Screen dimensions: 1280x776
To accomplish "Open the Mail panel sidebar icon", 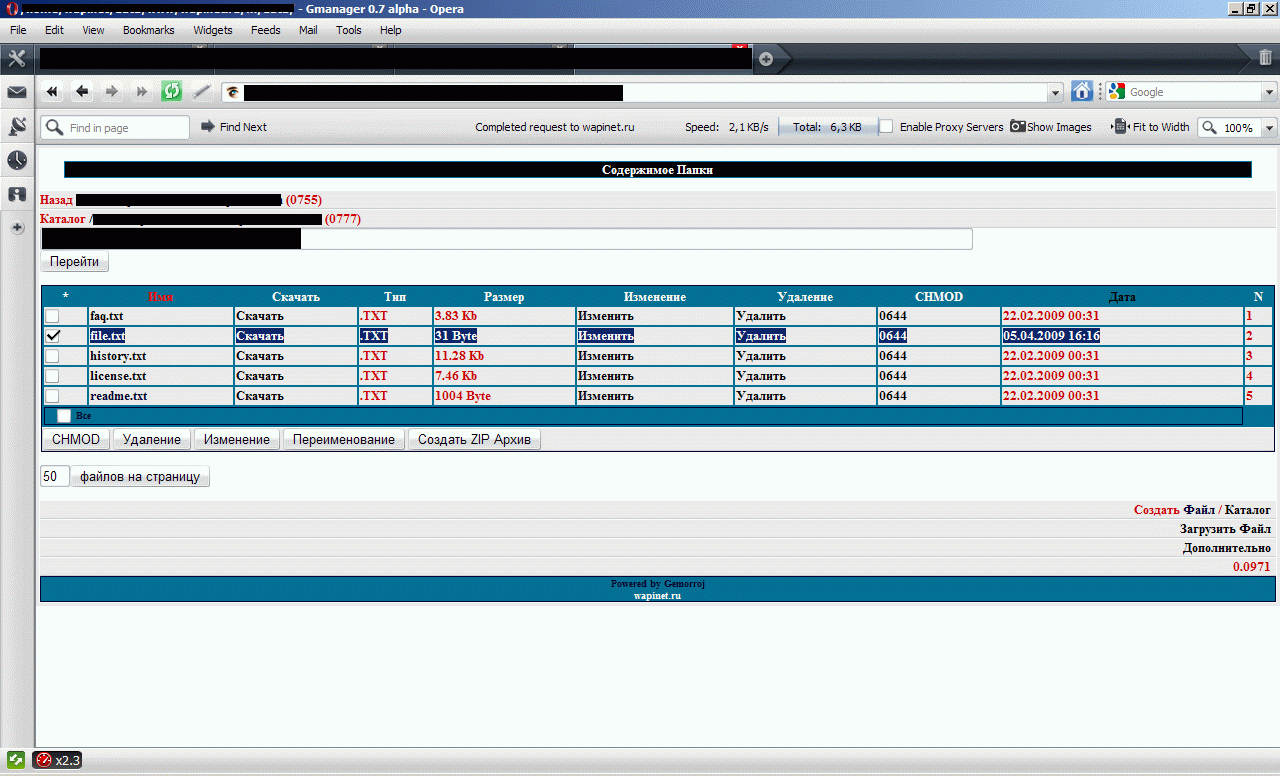I will coord(17,93).
